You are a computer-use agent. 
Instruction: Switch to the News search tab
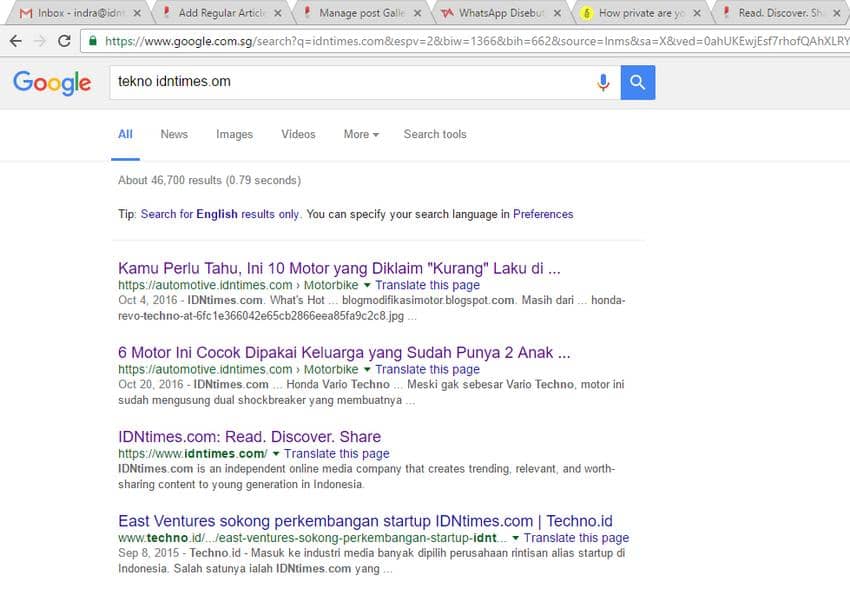[x=174, y=134]
